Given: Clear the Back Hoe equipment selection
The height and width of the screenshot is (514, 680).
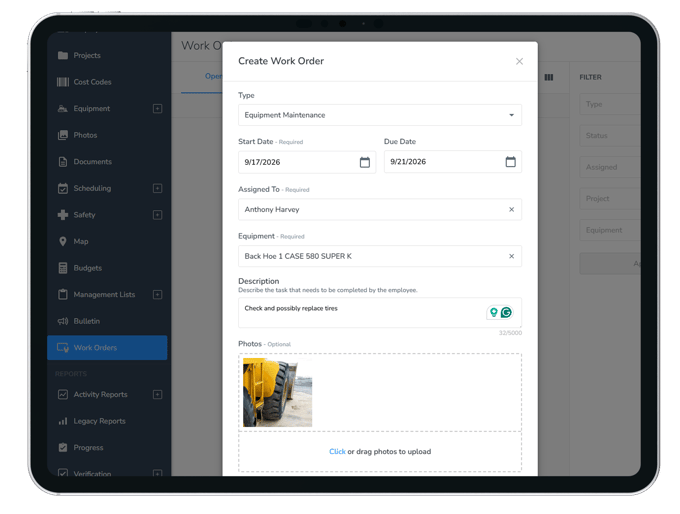Looking at the screenshot, I should click(511, 256).
